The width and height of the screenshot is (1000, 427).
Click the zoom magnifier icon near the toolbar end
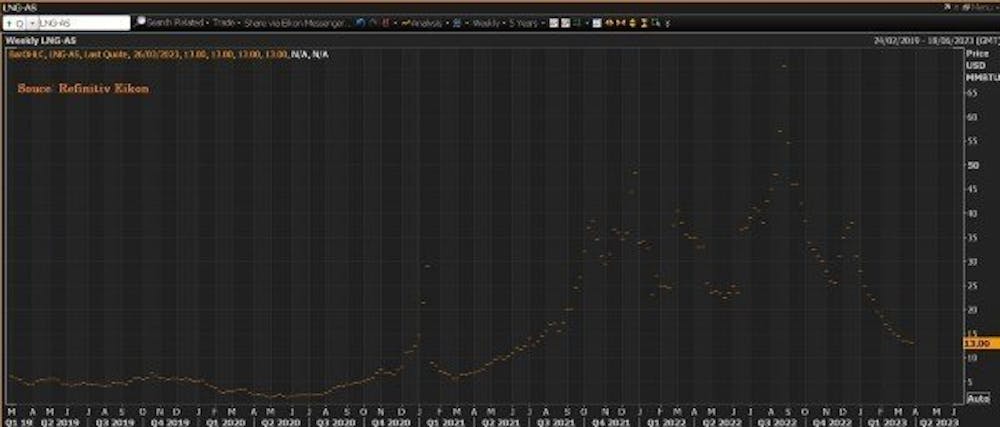655,22
